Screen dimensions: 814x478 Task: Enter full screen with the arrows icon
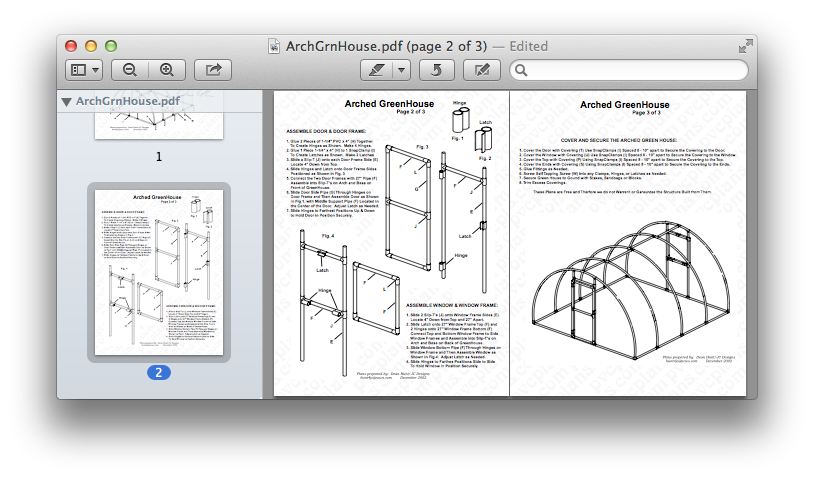pos(745,46)
